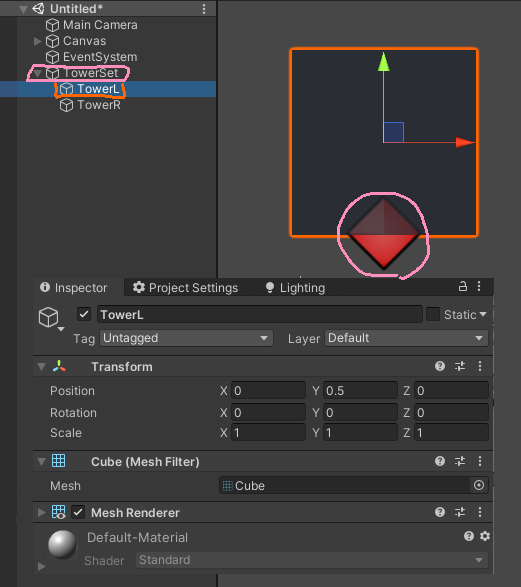Expand the Canvas hierarchy node
The width and height of the screenshot is (521, 587).
[37, 41]
